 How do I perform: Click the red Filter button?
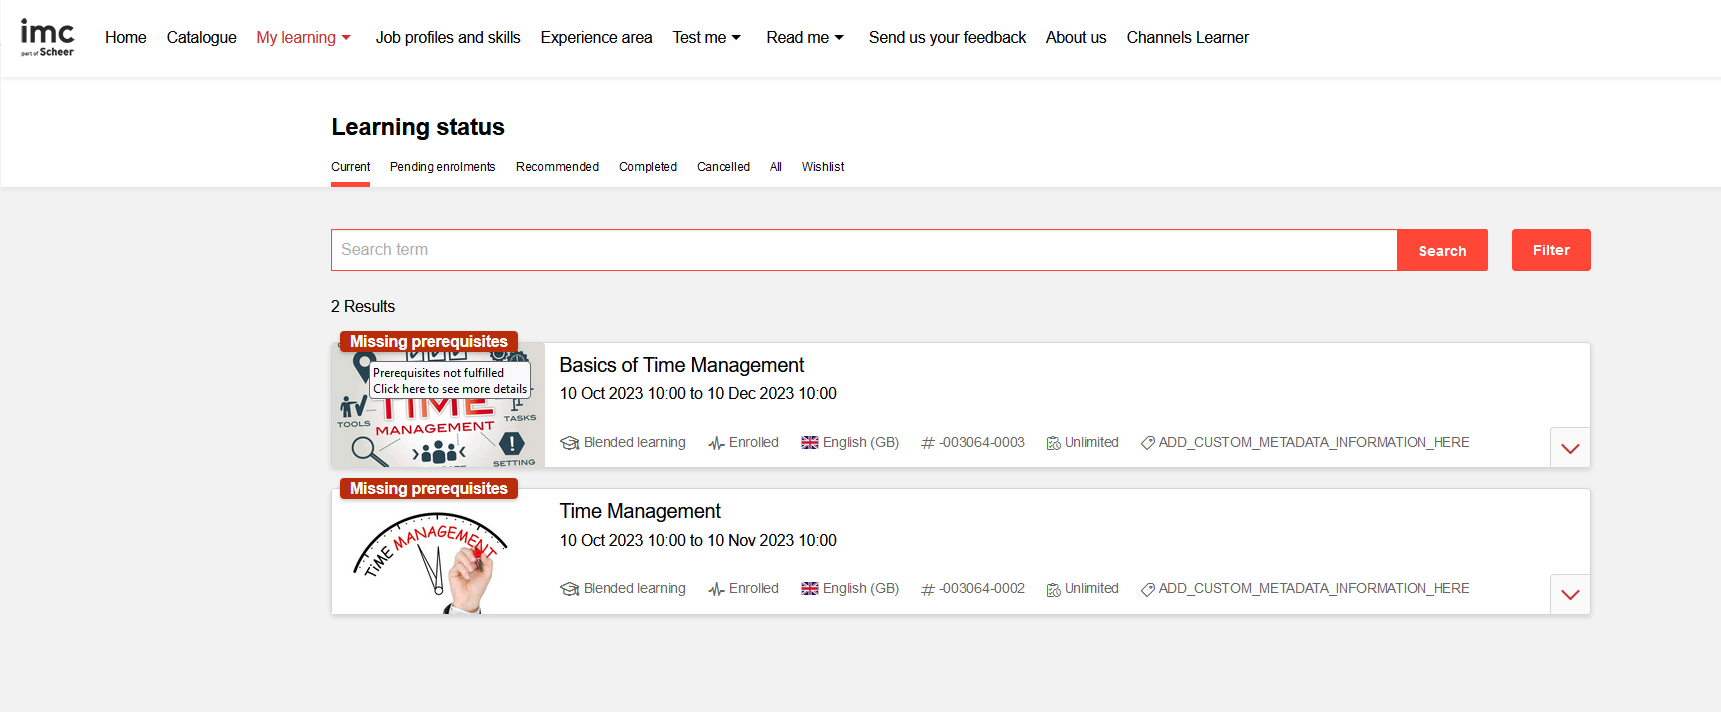click(1550, 250)
